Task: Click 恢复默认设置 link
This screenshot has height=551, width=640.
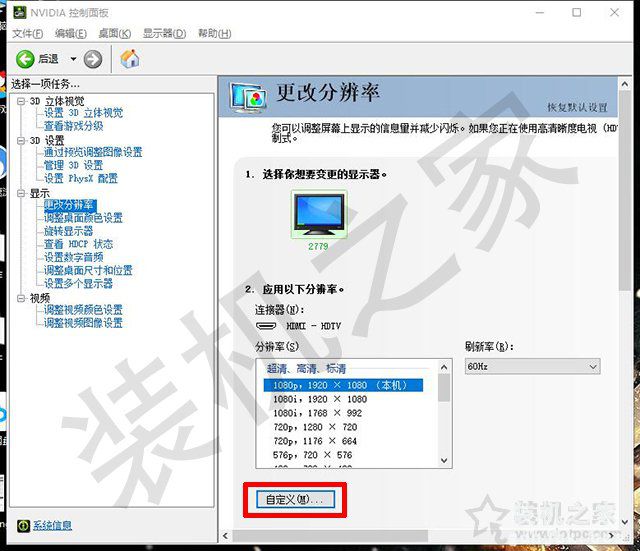Action: (x=578, y=108)
